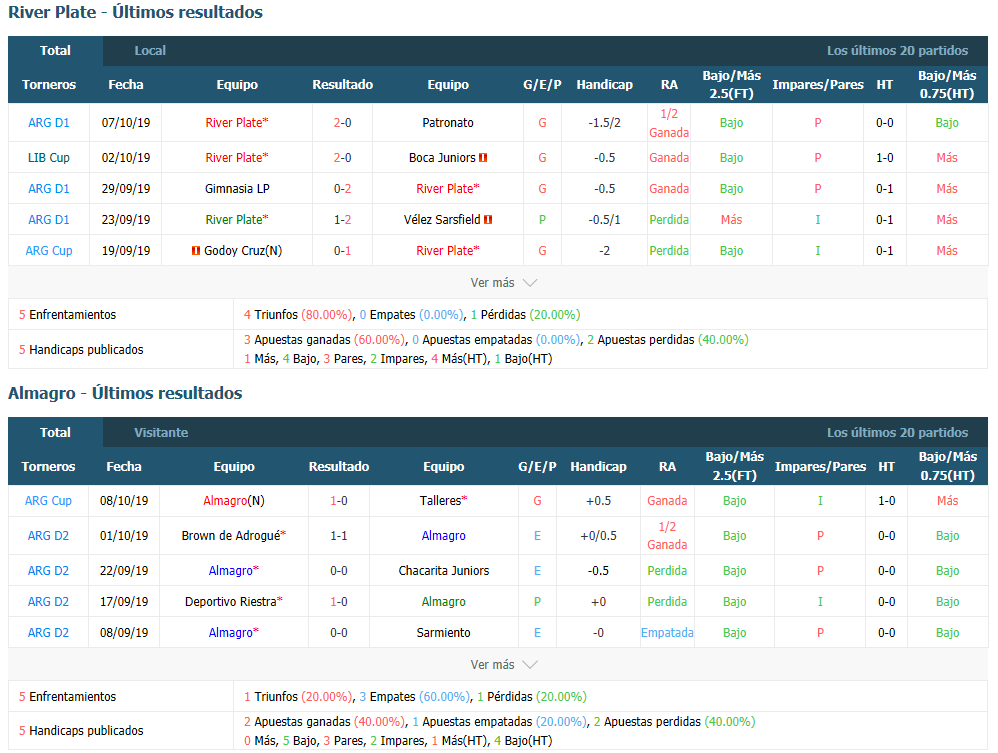Click the 0-1 result for Godoy Cruz match
The image size is (998, 753).
(342, 251)
